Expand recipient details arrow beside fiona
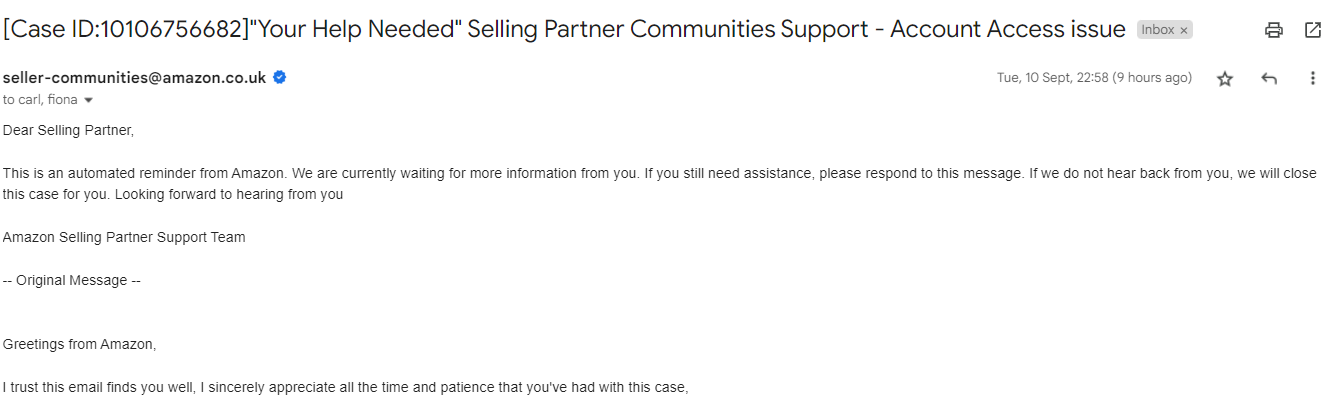The width and height of the screenshot is (1336, 399). point(88,100)
